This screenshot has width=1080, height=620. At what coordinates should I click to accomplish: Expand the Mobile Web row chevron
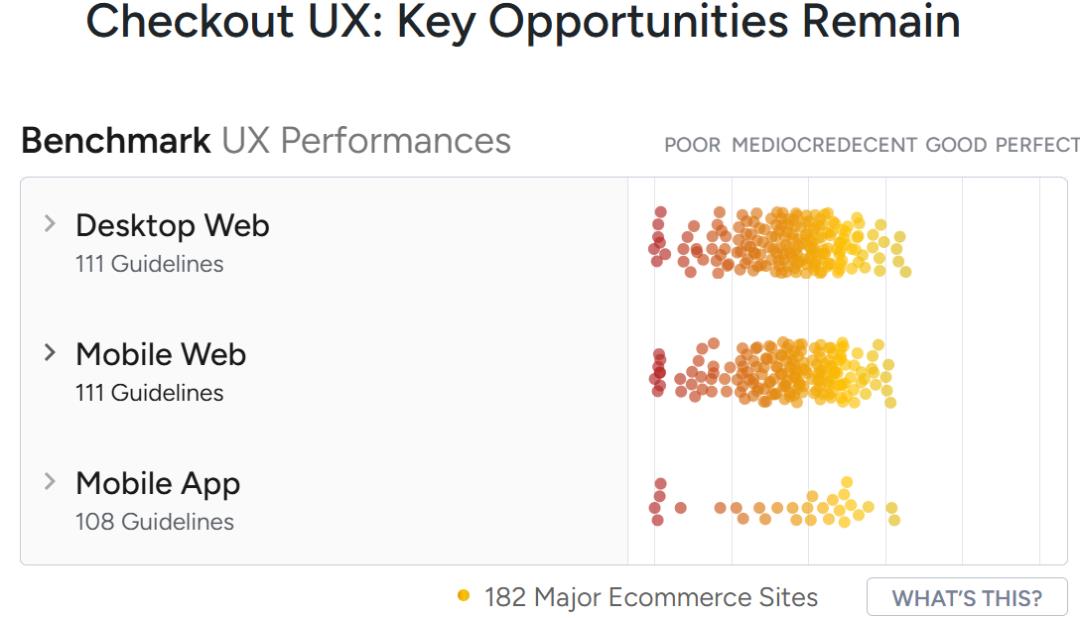[x=50, y=353]
